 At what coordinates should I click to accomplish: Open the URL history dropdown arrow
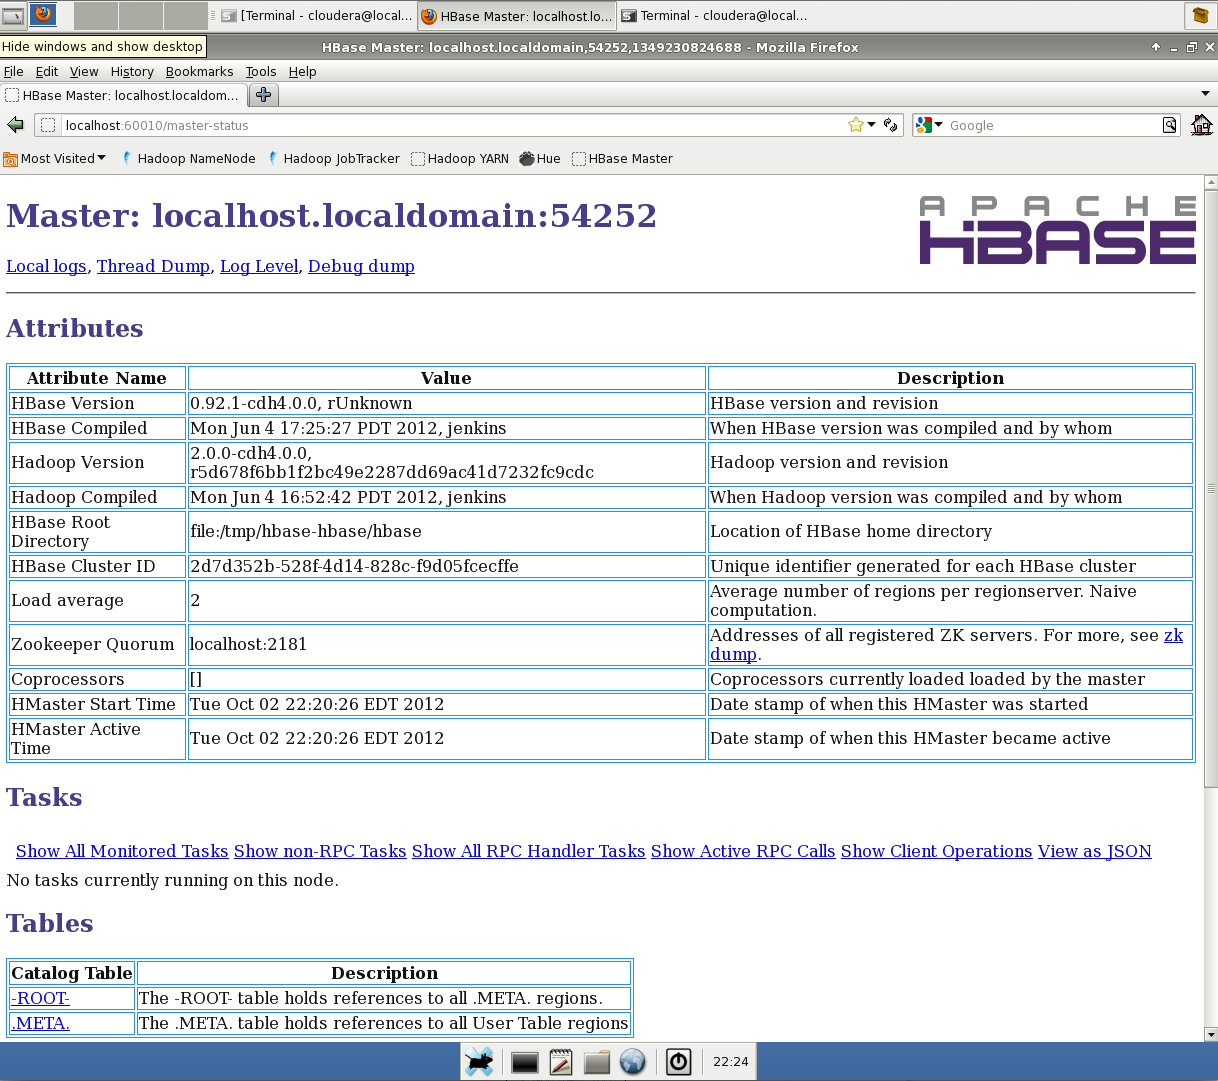(872, 125)
